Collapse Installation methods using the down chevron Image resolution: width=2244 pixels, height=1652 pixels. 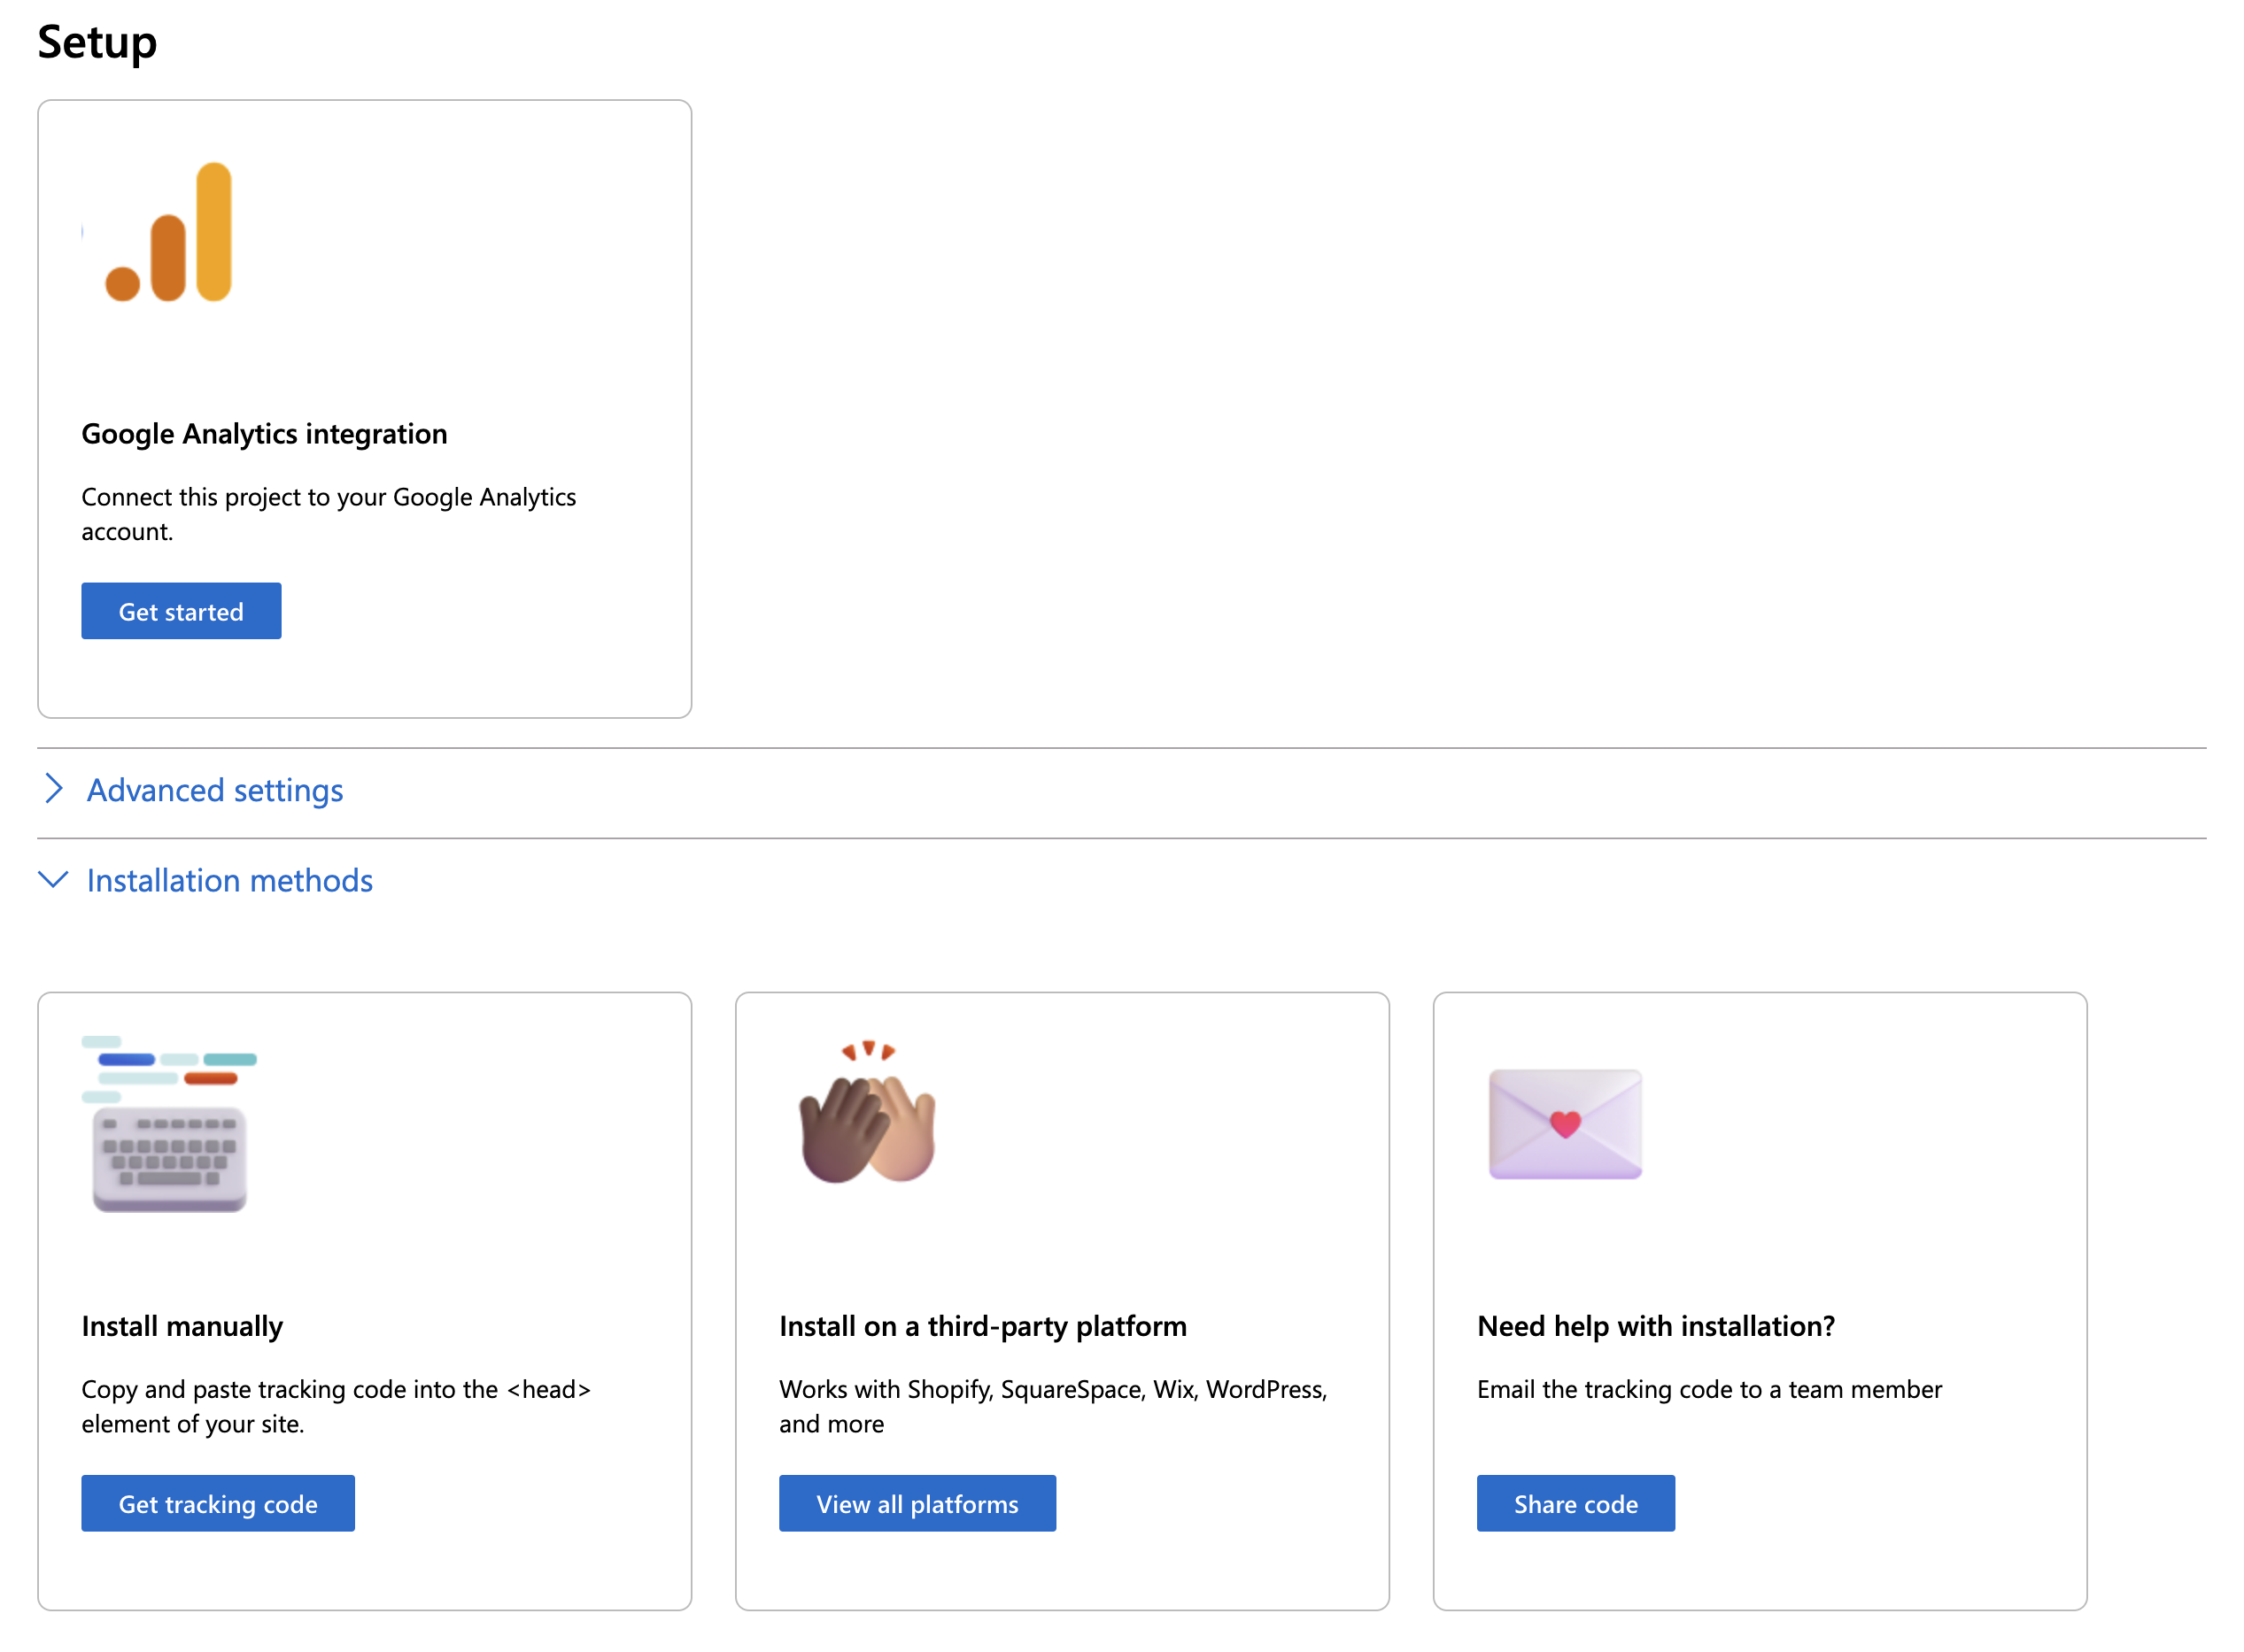pyautogui.click(x=54, y=879)
